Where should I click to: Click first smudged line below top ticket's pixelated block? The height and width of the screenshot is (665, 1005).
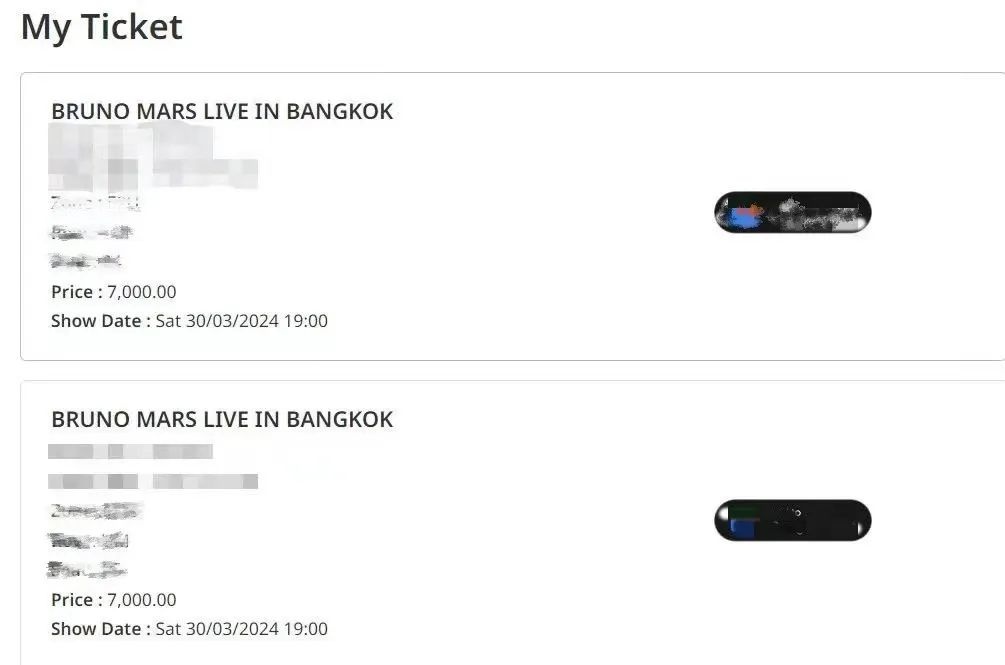pos(94,204)
